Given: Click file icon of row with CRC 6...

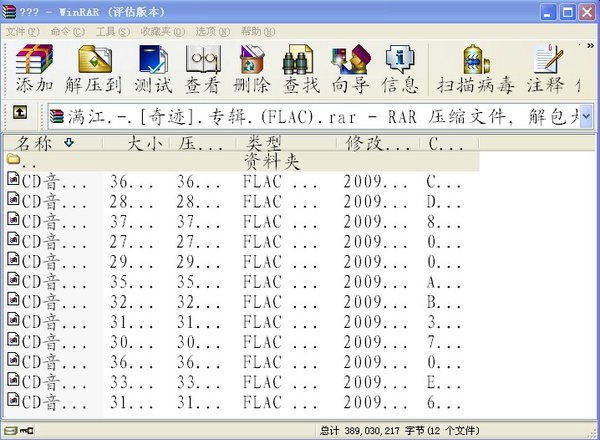Looking at the screenshot, I should (13, 399).
